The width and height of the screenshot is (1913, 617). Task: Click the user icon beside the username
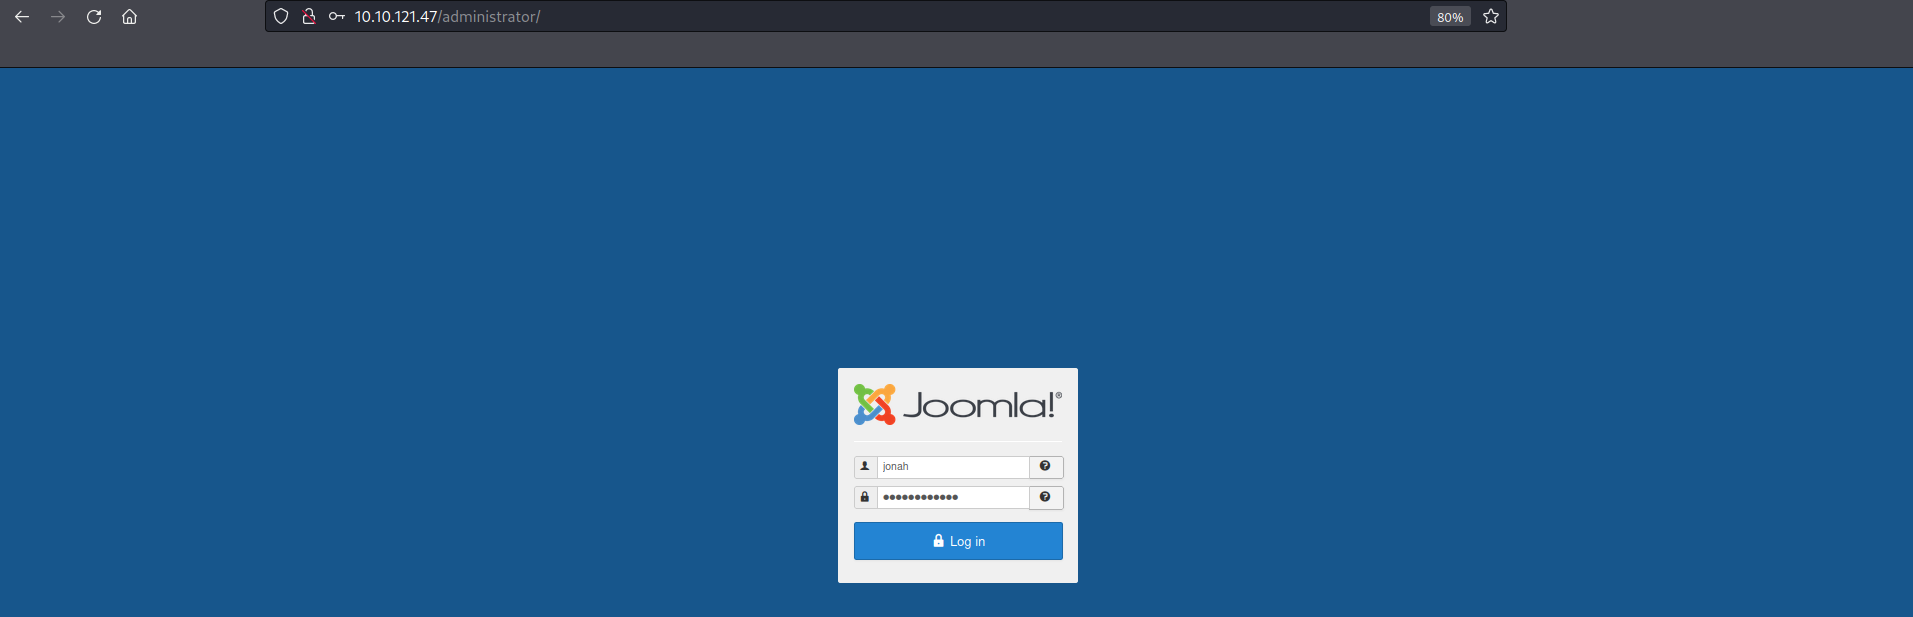(865, 467)
